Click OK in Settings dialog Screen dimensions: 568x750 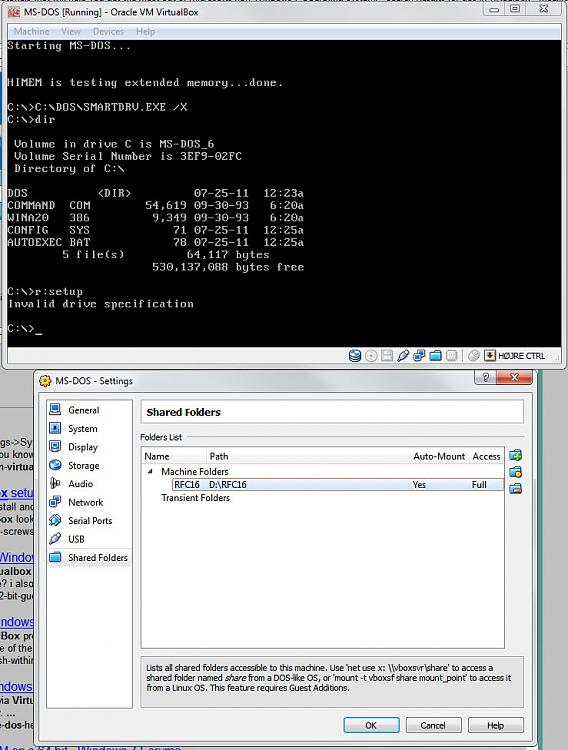pos(371,725)
